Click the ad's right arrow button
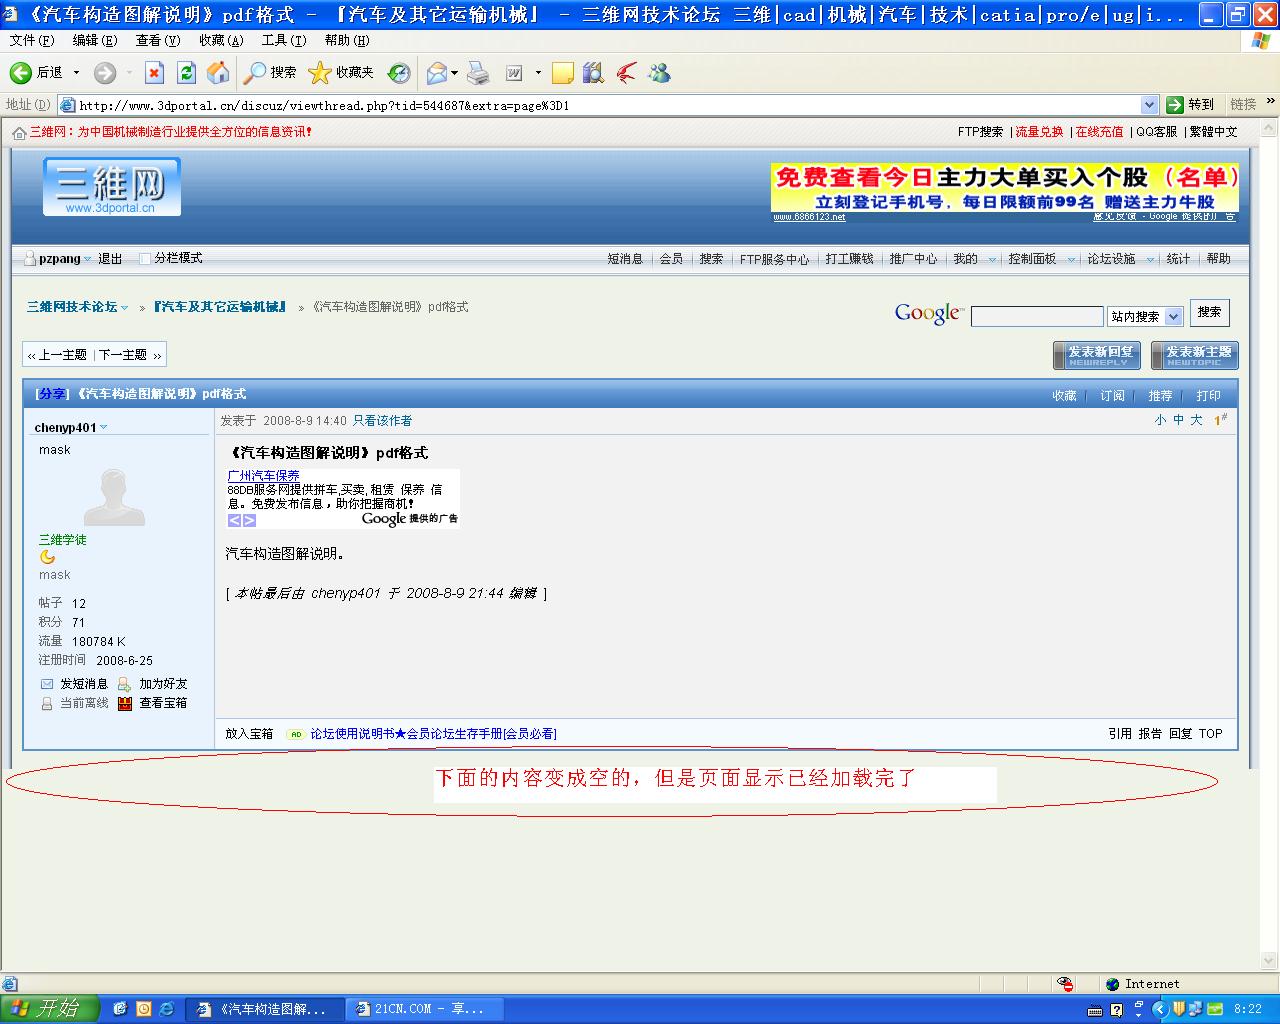1280x1024 pixels. click(x=249, y=520)
